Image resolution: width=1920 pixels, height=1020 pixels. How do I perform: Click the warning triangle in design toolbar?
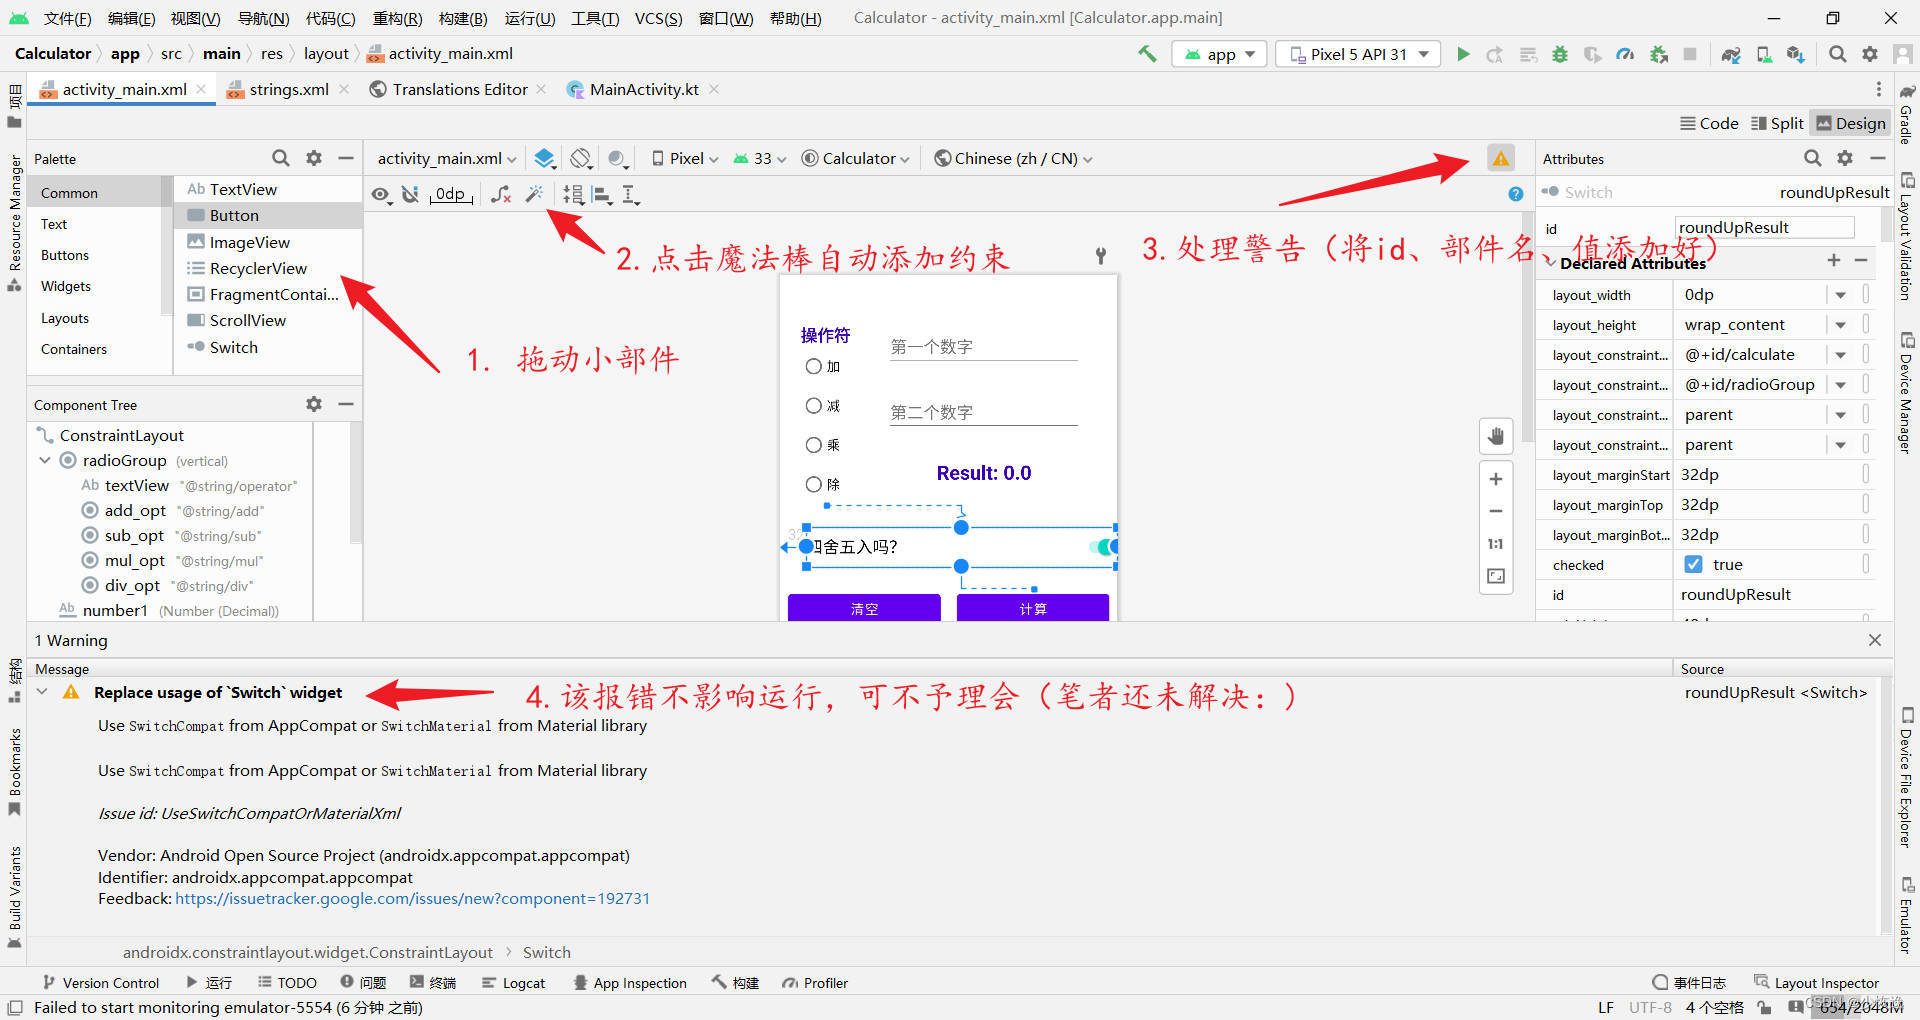click(x=1501, y=157)
